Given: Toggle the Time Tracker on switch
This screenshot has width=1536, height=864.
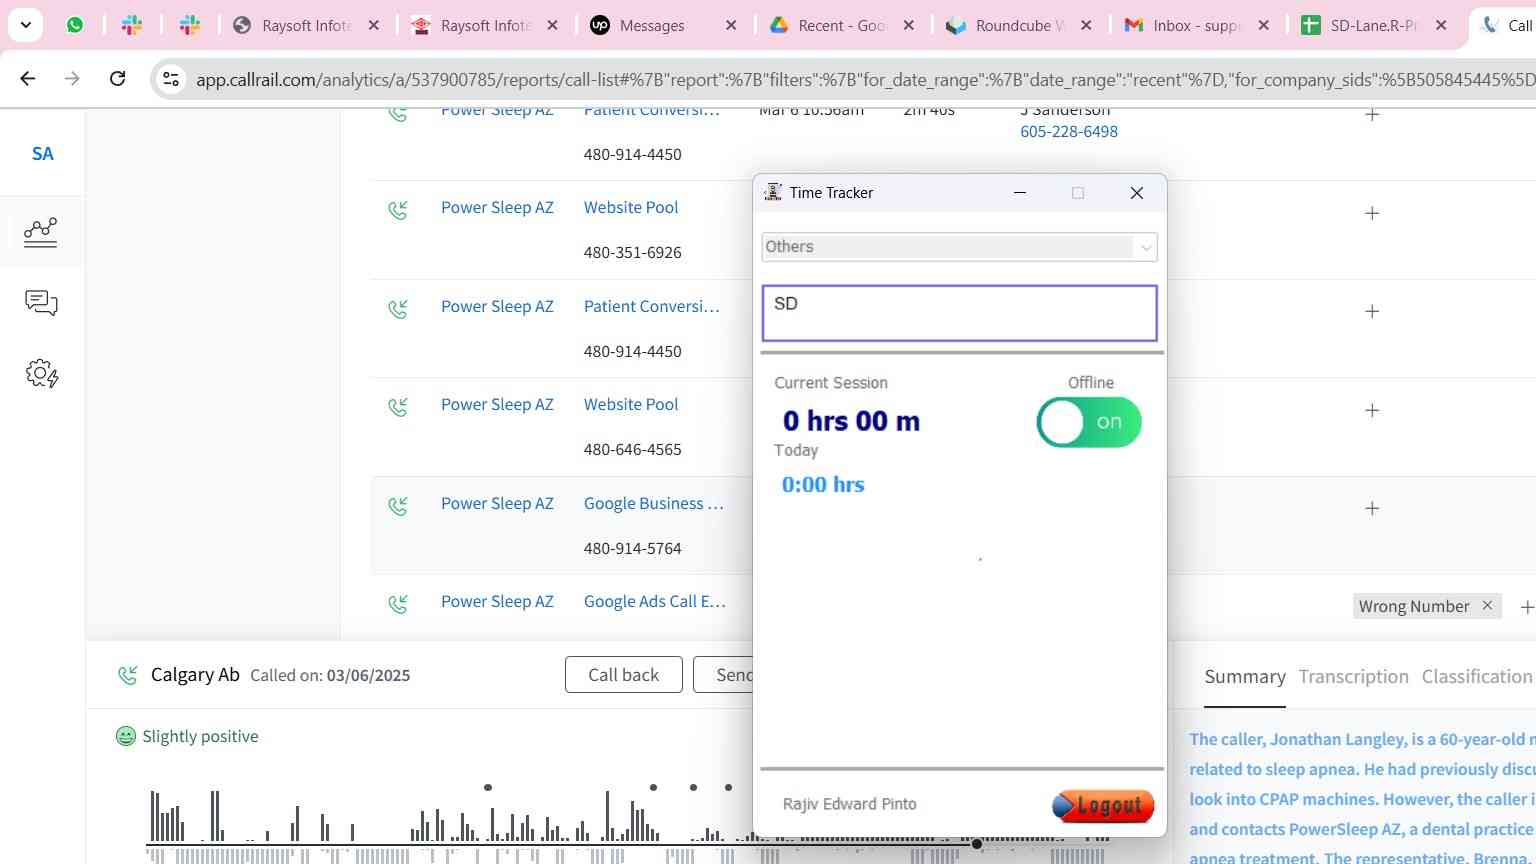Looking at the screenshot, I should pyautogui.click(x=1089, y=422).
